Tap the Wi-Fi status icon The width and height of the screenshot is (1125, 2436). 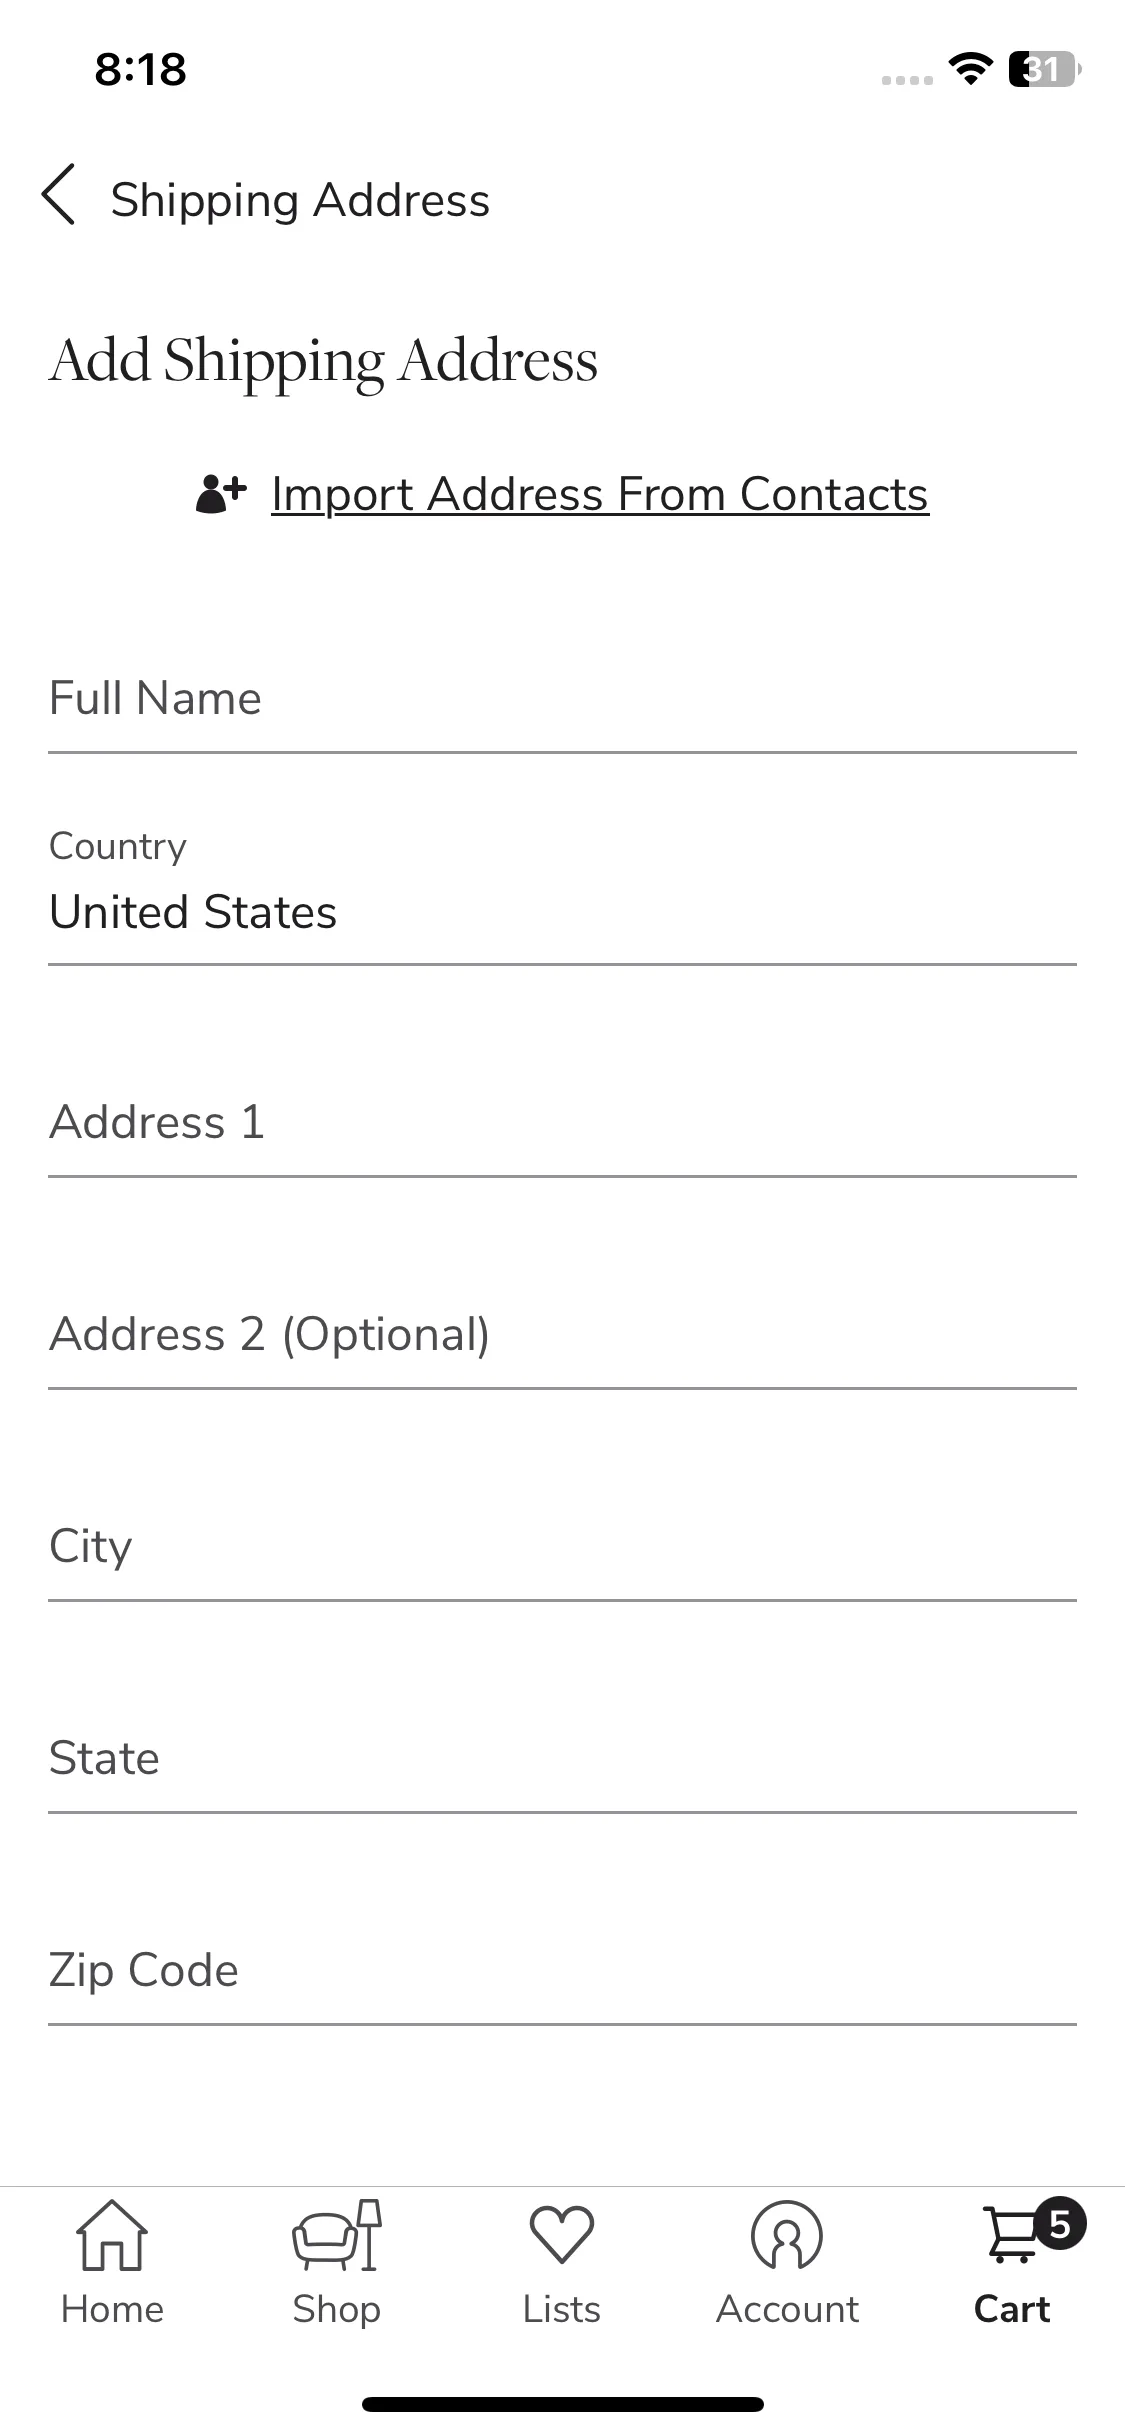970,69
